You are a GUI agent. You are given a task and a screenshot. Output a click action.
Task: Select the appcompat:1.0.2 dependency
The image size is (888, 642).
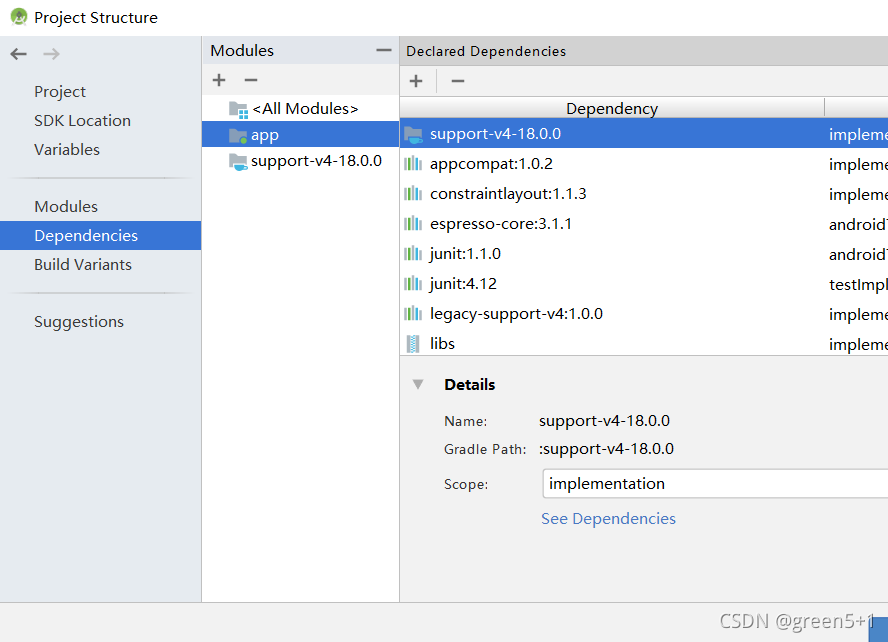tap(644, 164)
